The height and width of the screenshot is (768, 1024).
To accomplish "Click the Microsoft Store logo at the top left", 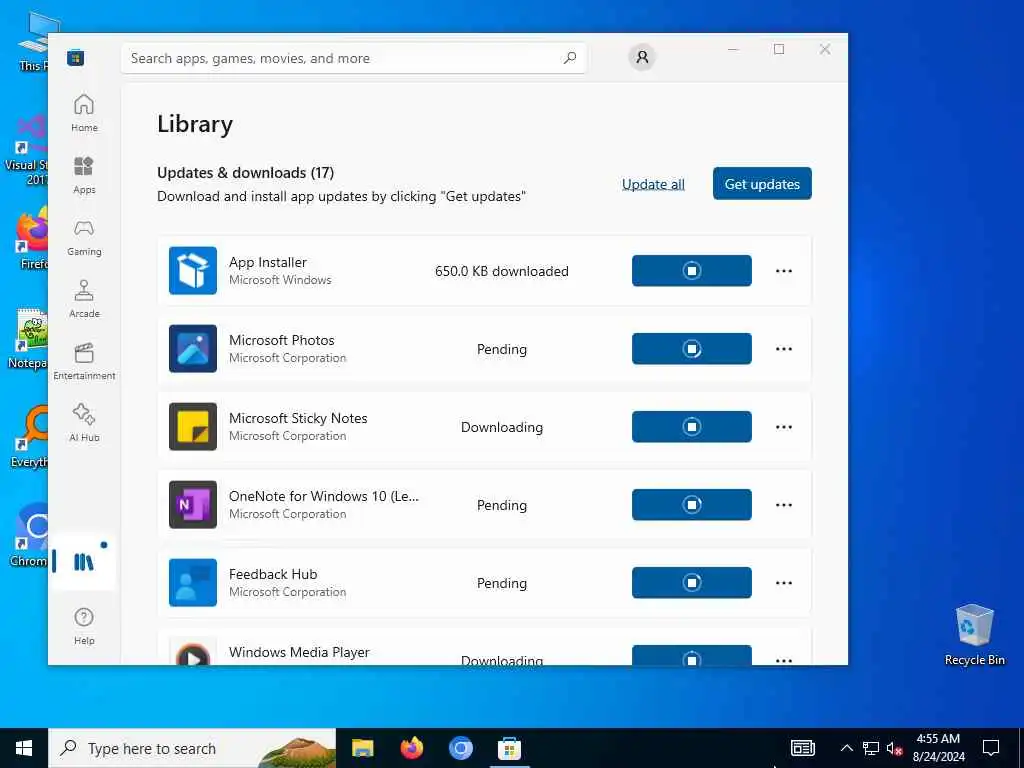I will click(76, 58).
